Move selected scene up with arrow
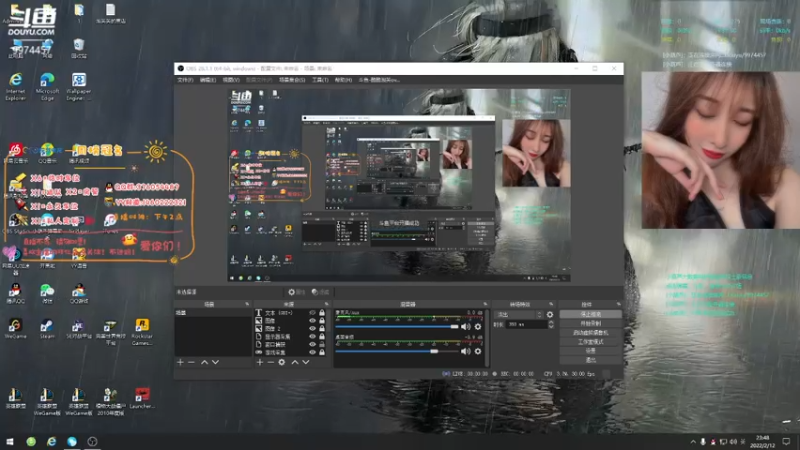 (205, 362)
